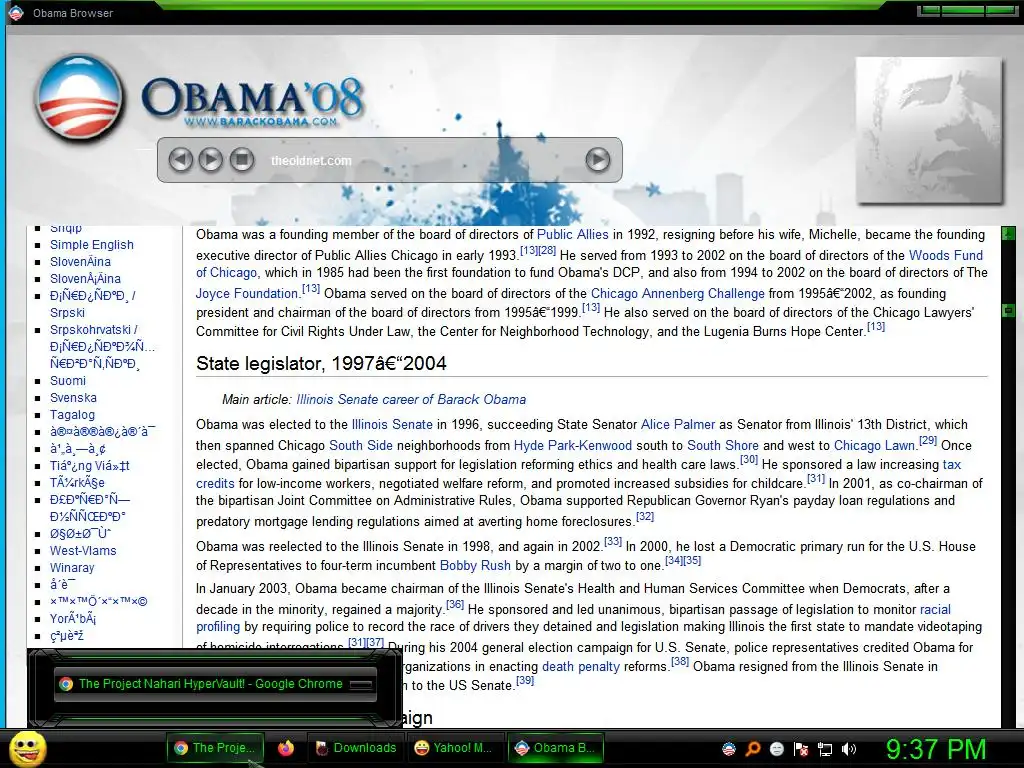Open the Public Allies link
This screenshot has height=768, width=1024.
click(572, 234)
